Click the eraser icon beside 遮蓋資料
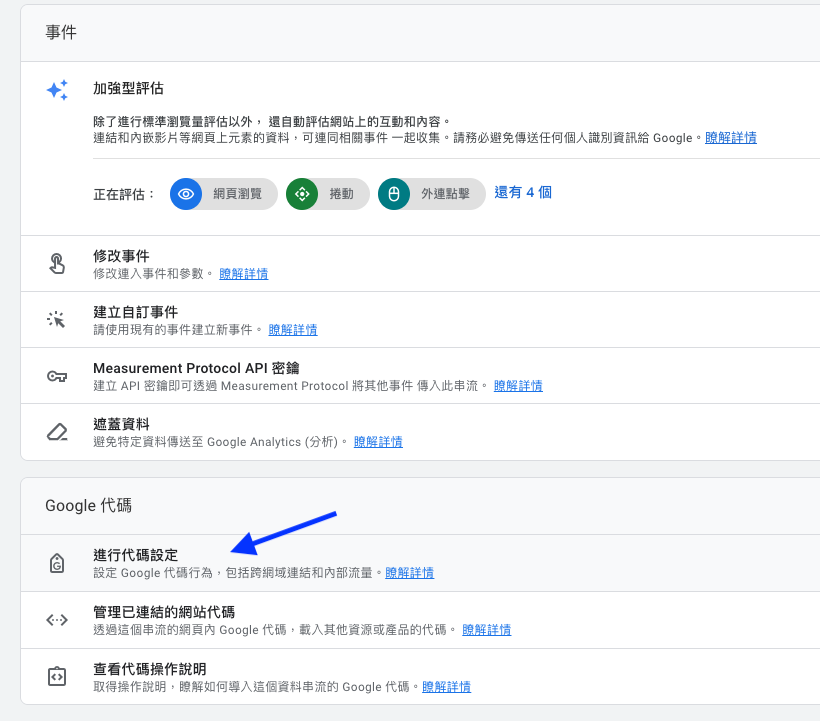820x721 pixels. (x=57, y=432)
